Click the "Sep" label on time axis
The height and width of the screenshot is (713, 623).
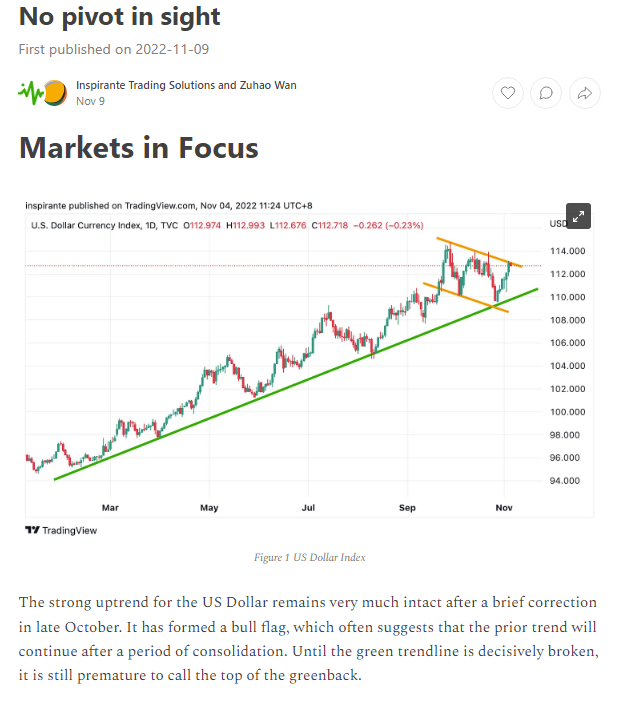pyautogui.click(x=406, y=508)
